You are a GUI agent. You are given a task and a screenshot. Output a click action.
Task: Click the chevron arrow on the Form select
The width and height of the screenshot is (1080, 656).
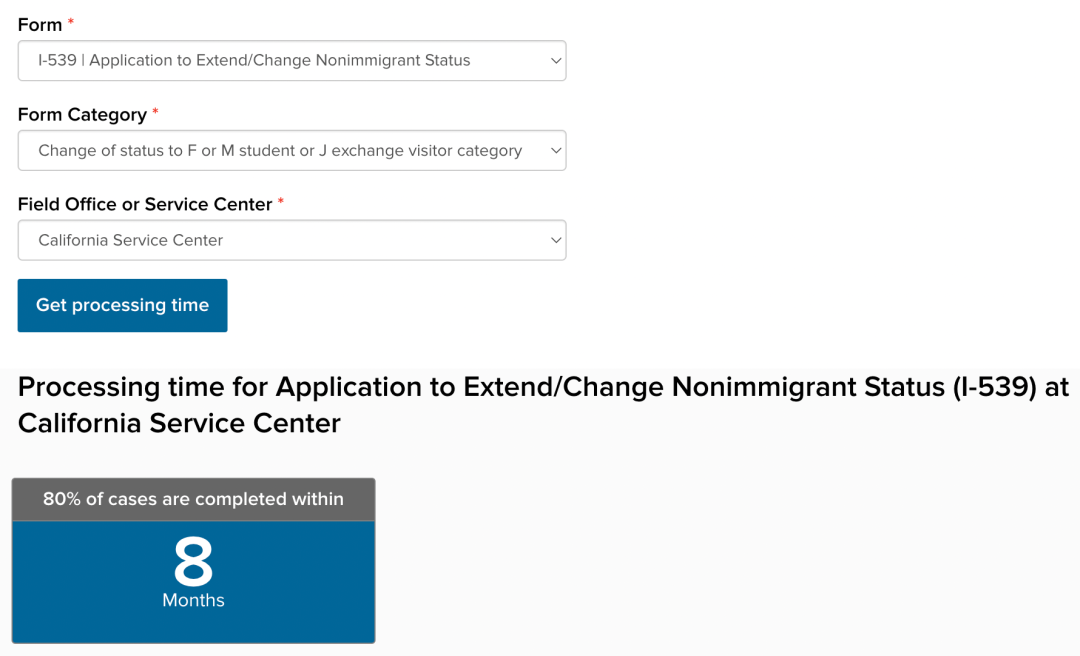[x=556, y=61]
